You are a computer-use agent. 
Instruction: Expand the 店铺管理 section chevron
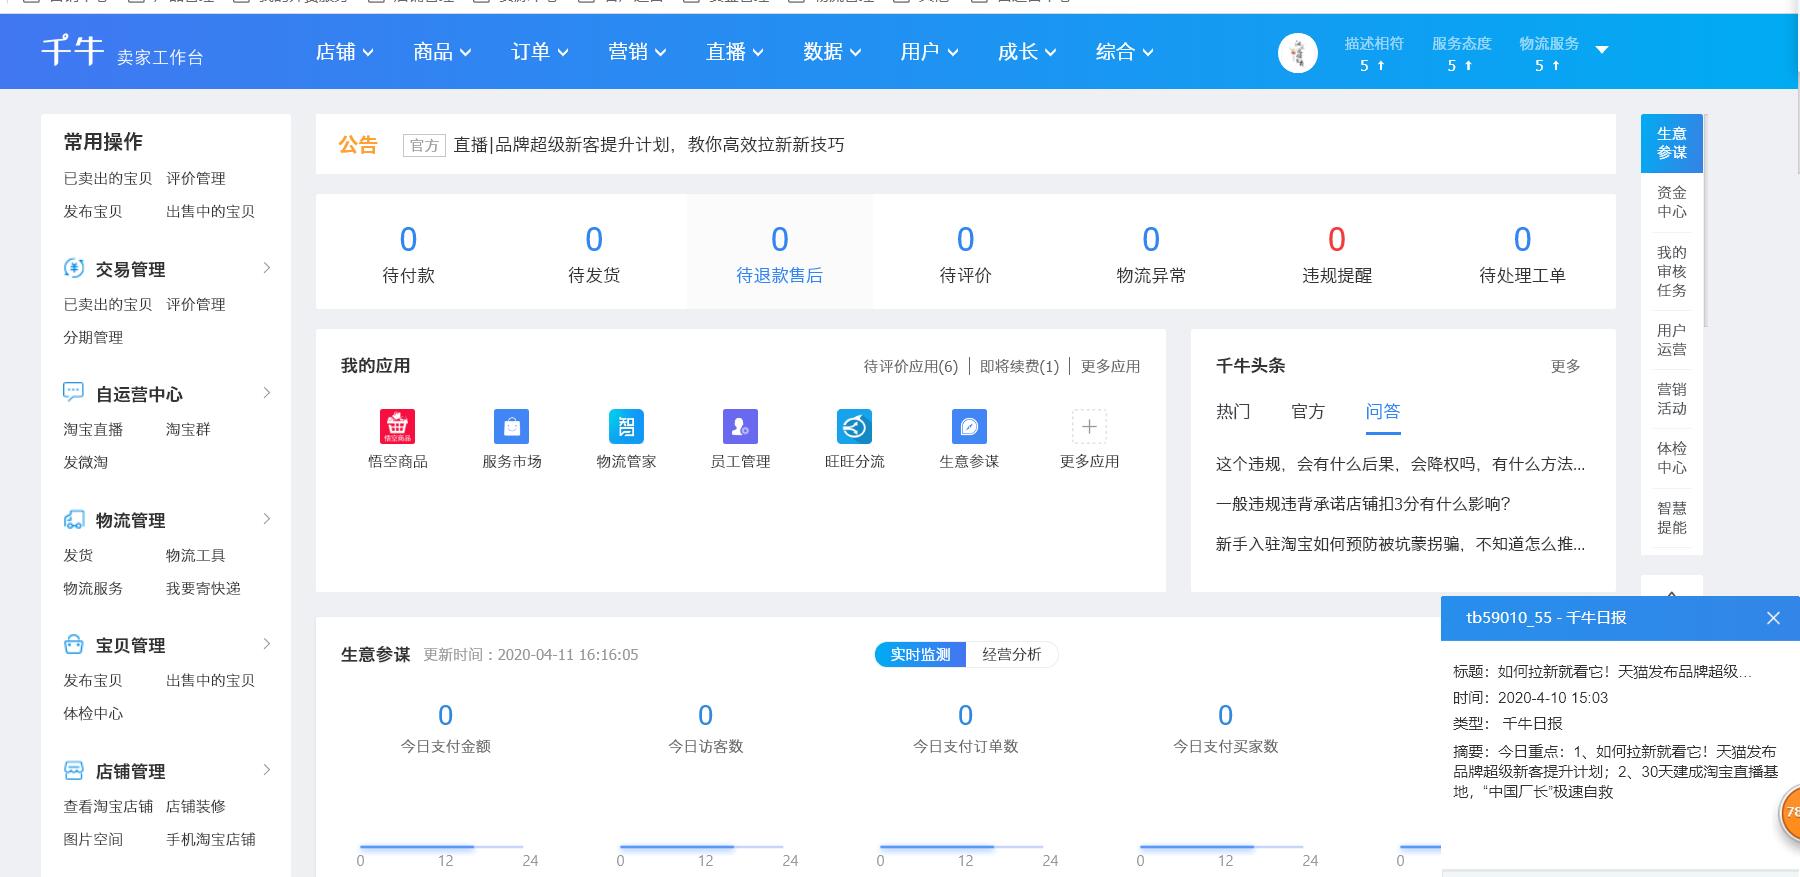click(x=266, y=770)
